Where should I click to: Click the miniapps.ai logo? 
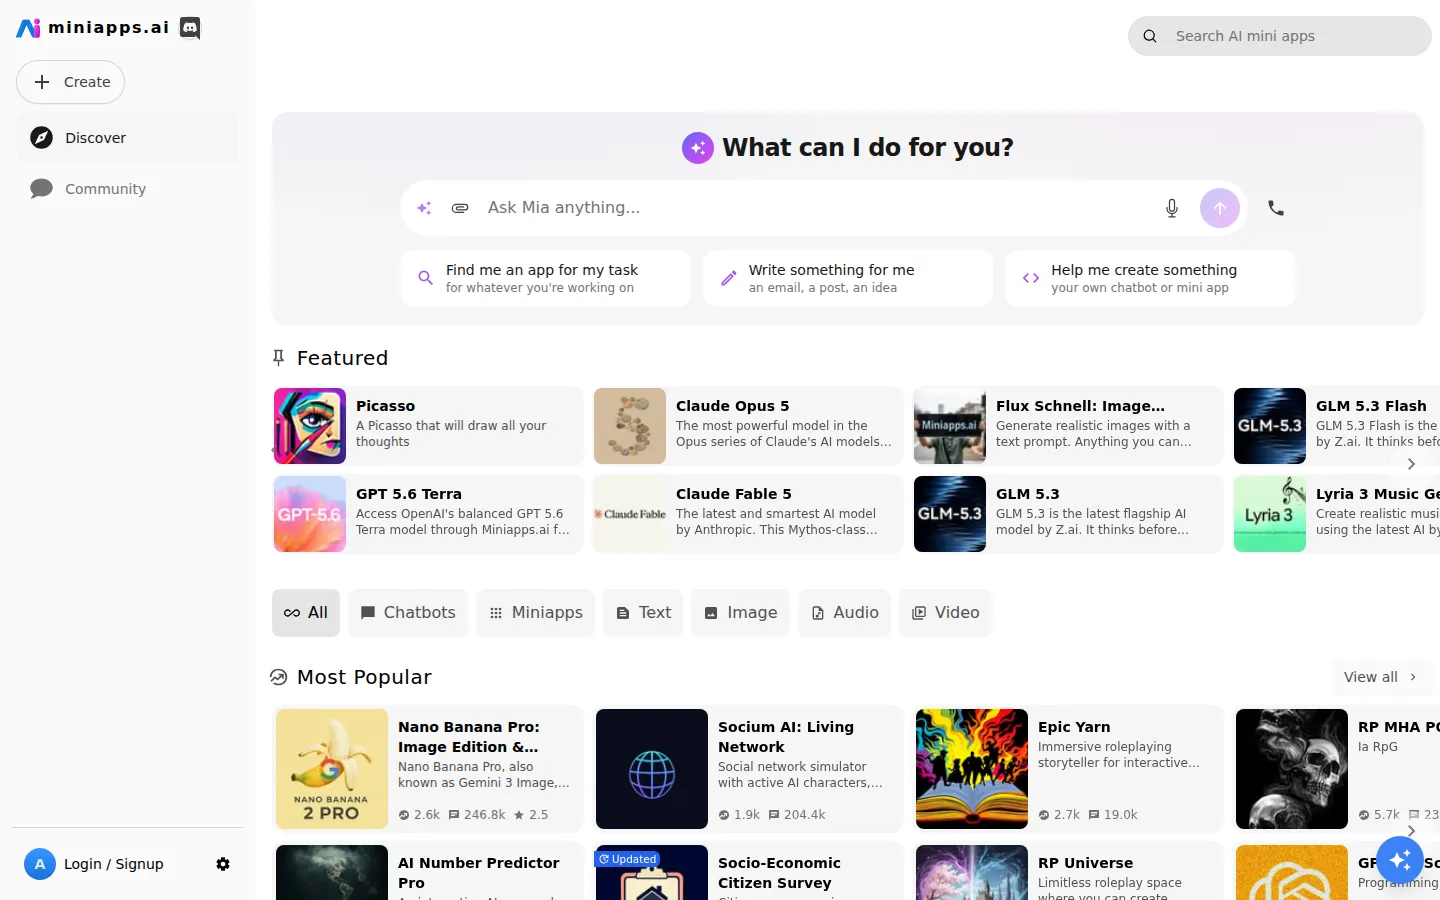coord(93,28)
